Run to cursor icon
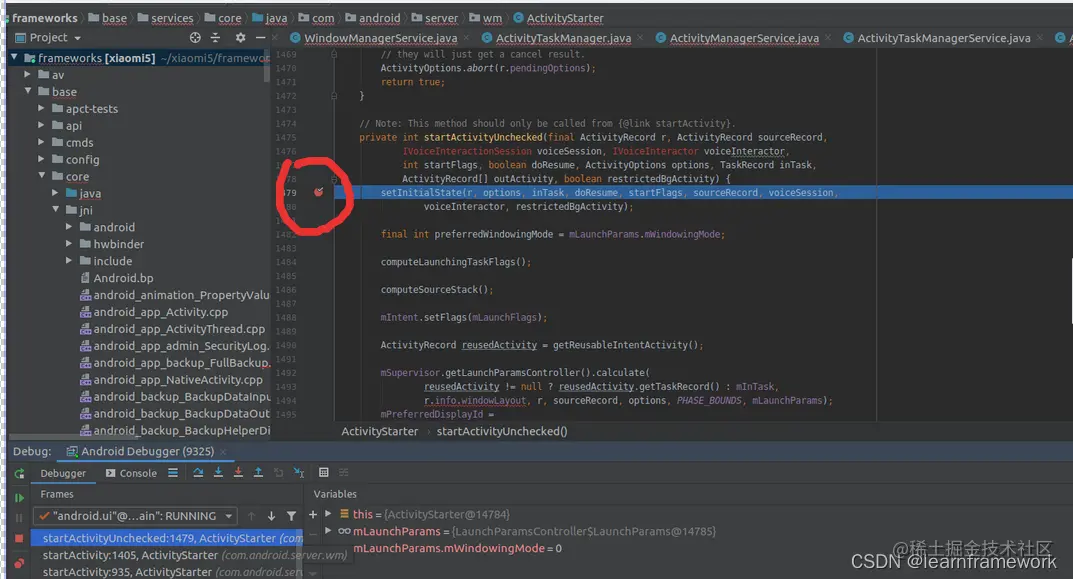1073x579 pixels. tap(298, 472)
